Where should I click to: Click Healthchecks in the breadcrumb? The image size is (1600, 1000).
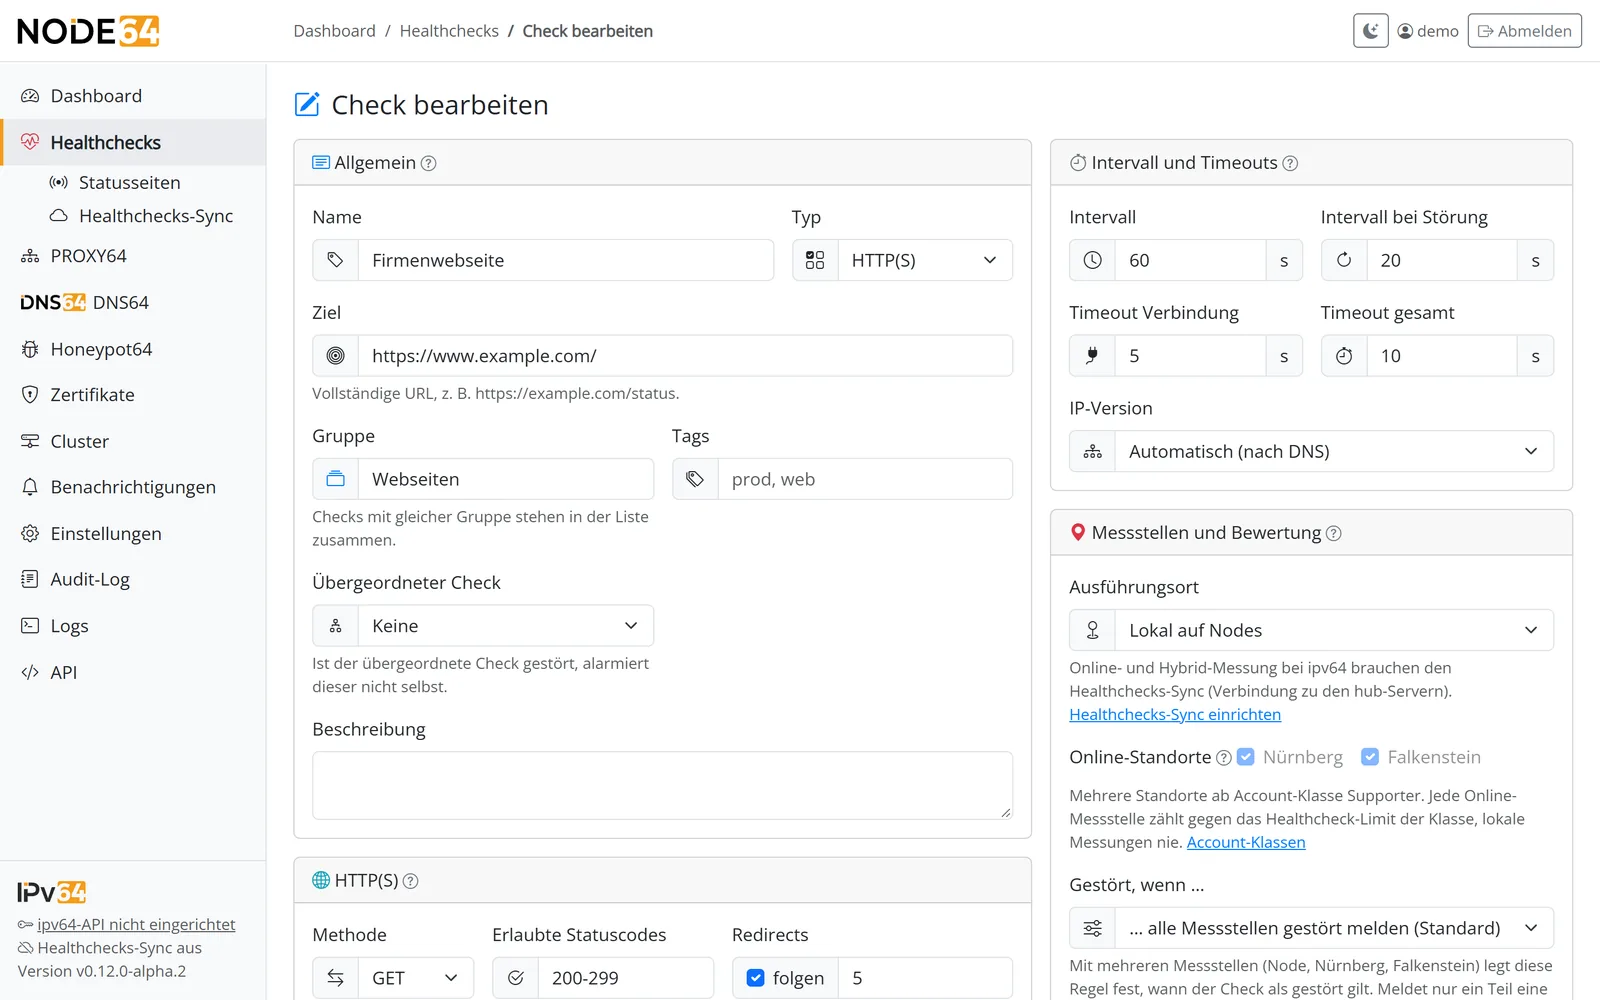pos(449,31)
